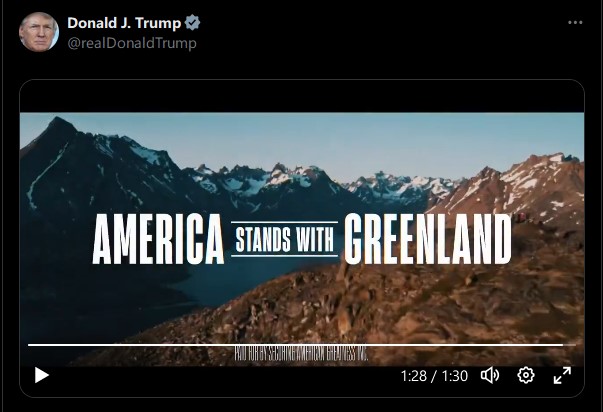The image size is (603, 412).
Task: Enter fullscreen with the expand arrows icon
Action: click(562, 375)
